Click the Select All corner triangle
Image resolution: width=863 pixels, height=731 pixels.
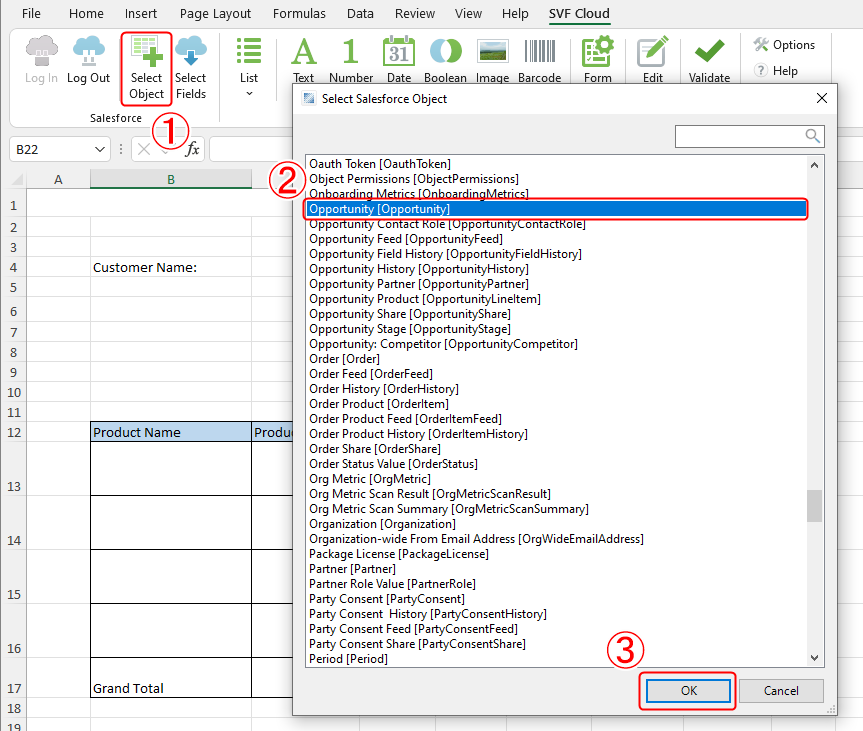pos(17,179)
